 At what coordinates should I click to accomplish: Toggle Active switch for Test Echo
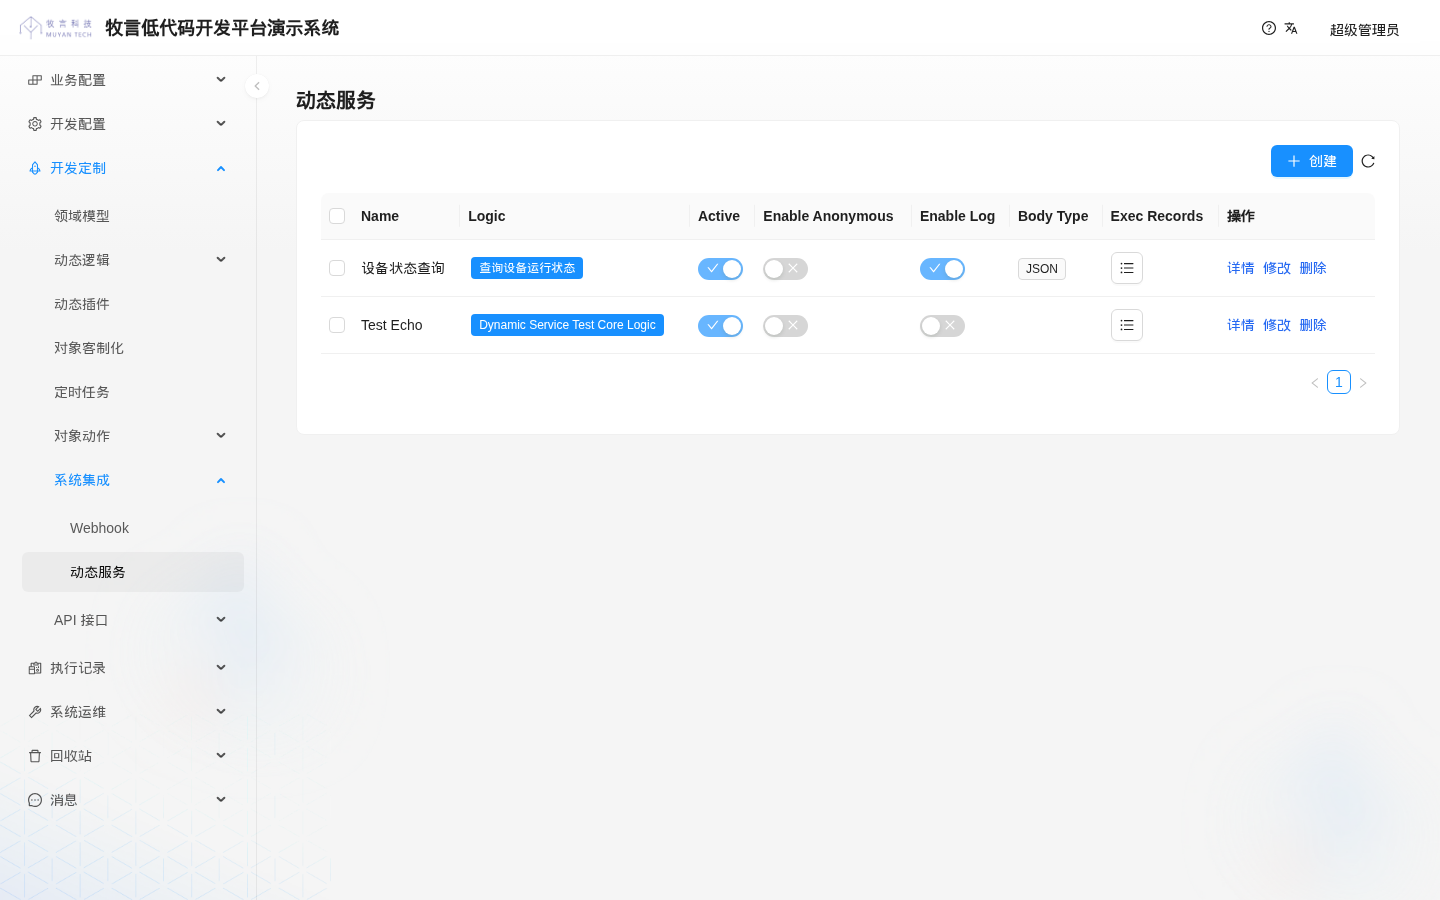[720, 326]
